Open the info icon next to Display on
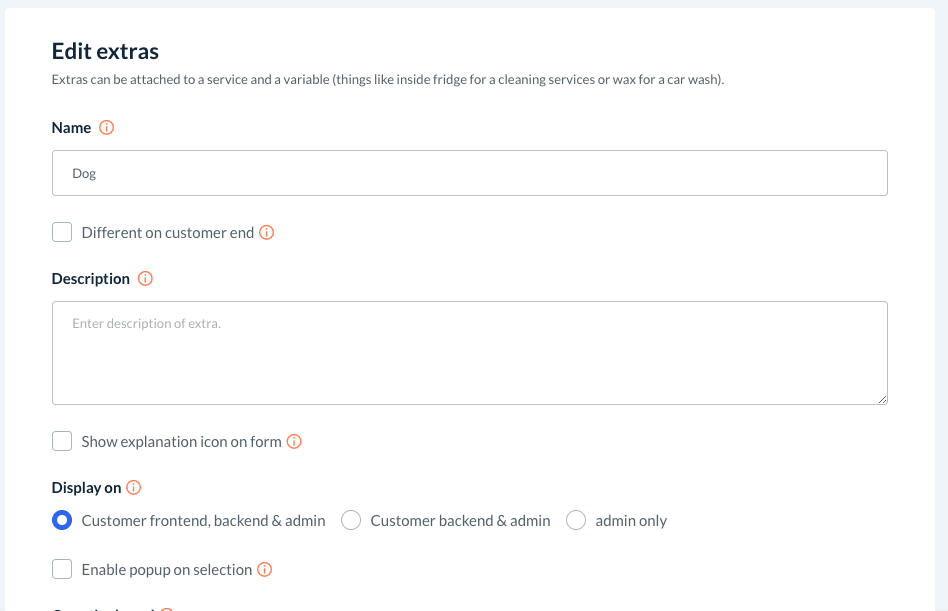Image resolution: width=948 pixels, height=611 pixels. click(134, 488)
